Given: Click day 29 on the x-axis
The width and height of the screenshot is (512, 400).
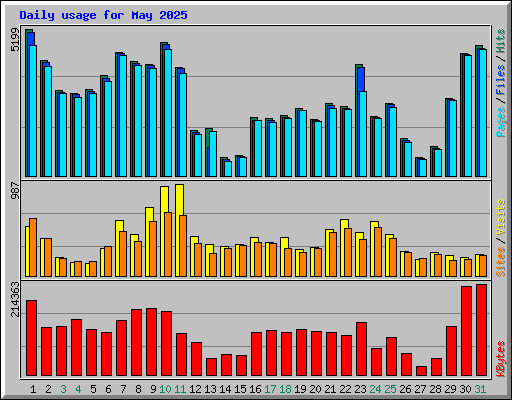Looking at the screenshot, I should [x=450, y=389].
